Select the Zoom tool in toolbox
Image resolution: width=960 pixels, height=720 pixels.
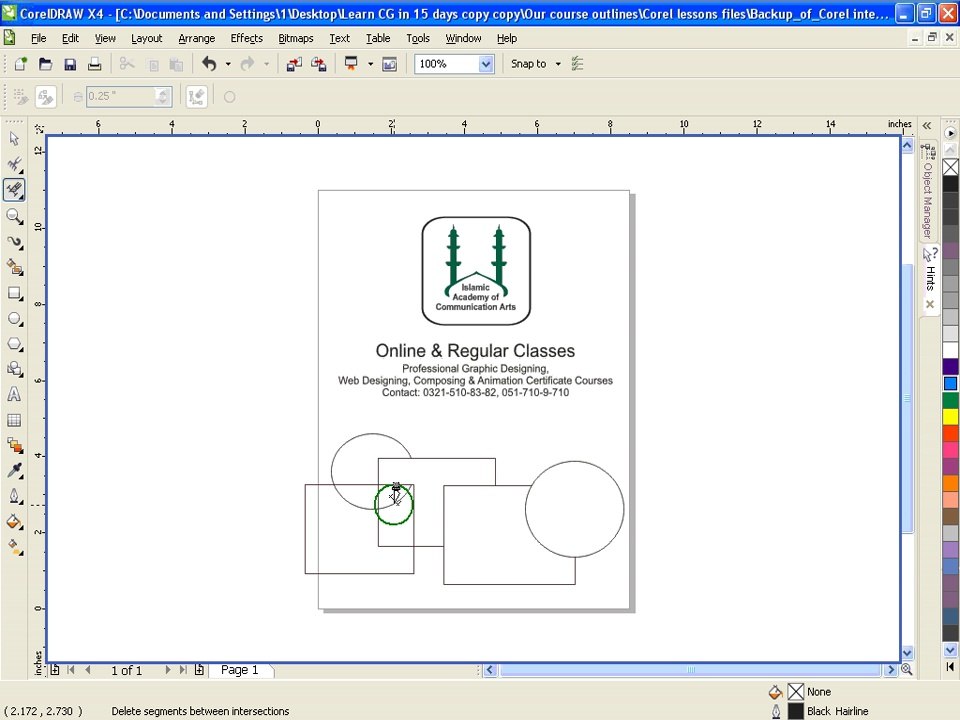click(14, 216)
